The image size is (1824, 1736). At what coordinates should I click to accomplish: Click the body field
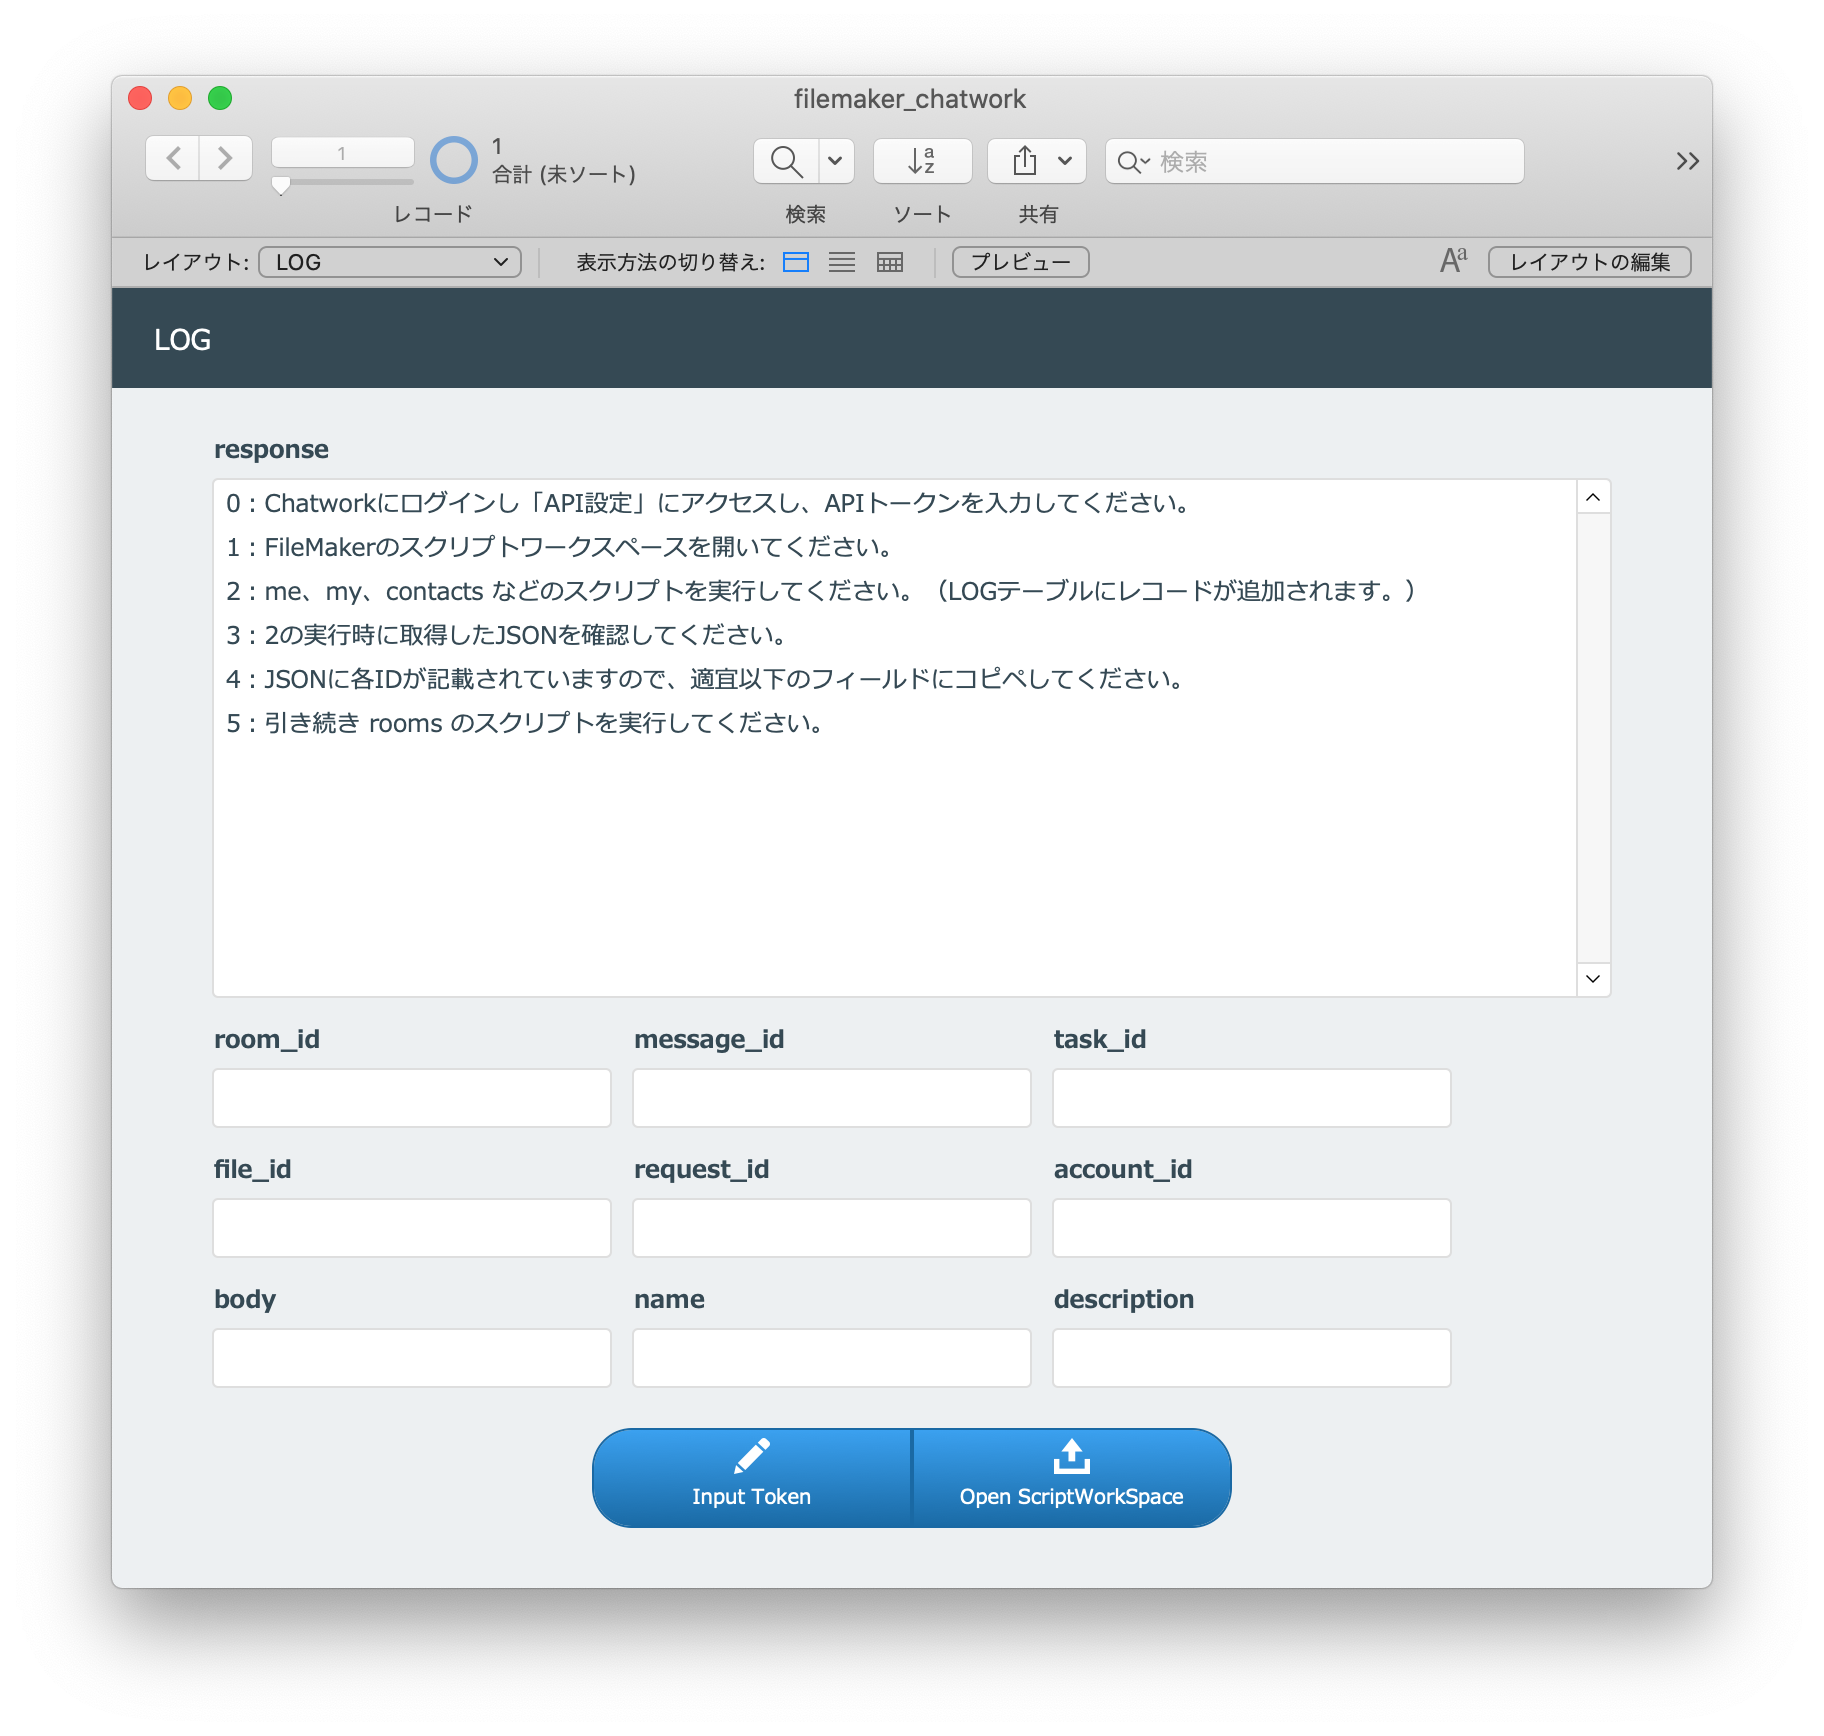pos(412,1358)
